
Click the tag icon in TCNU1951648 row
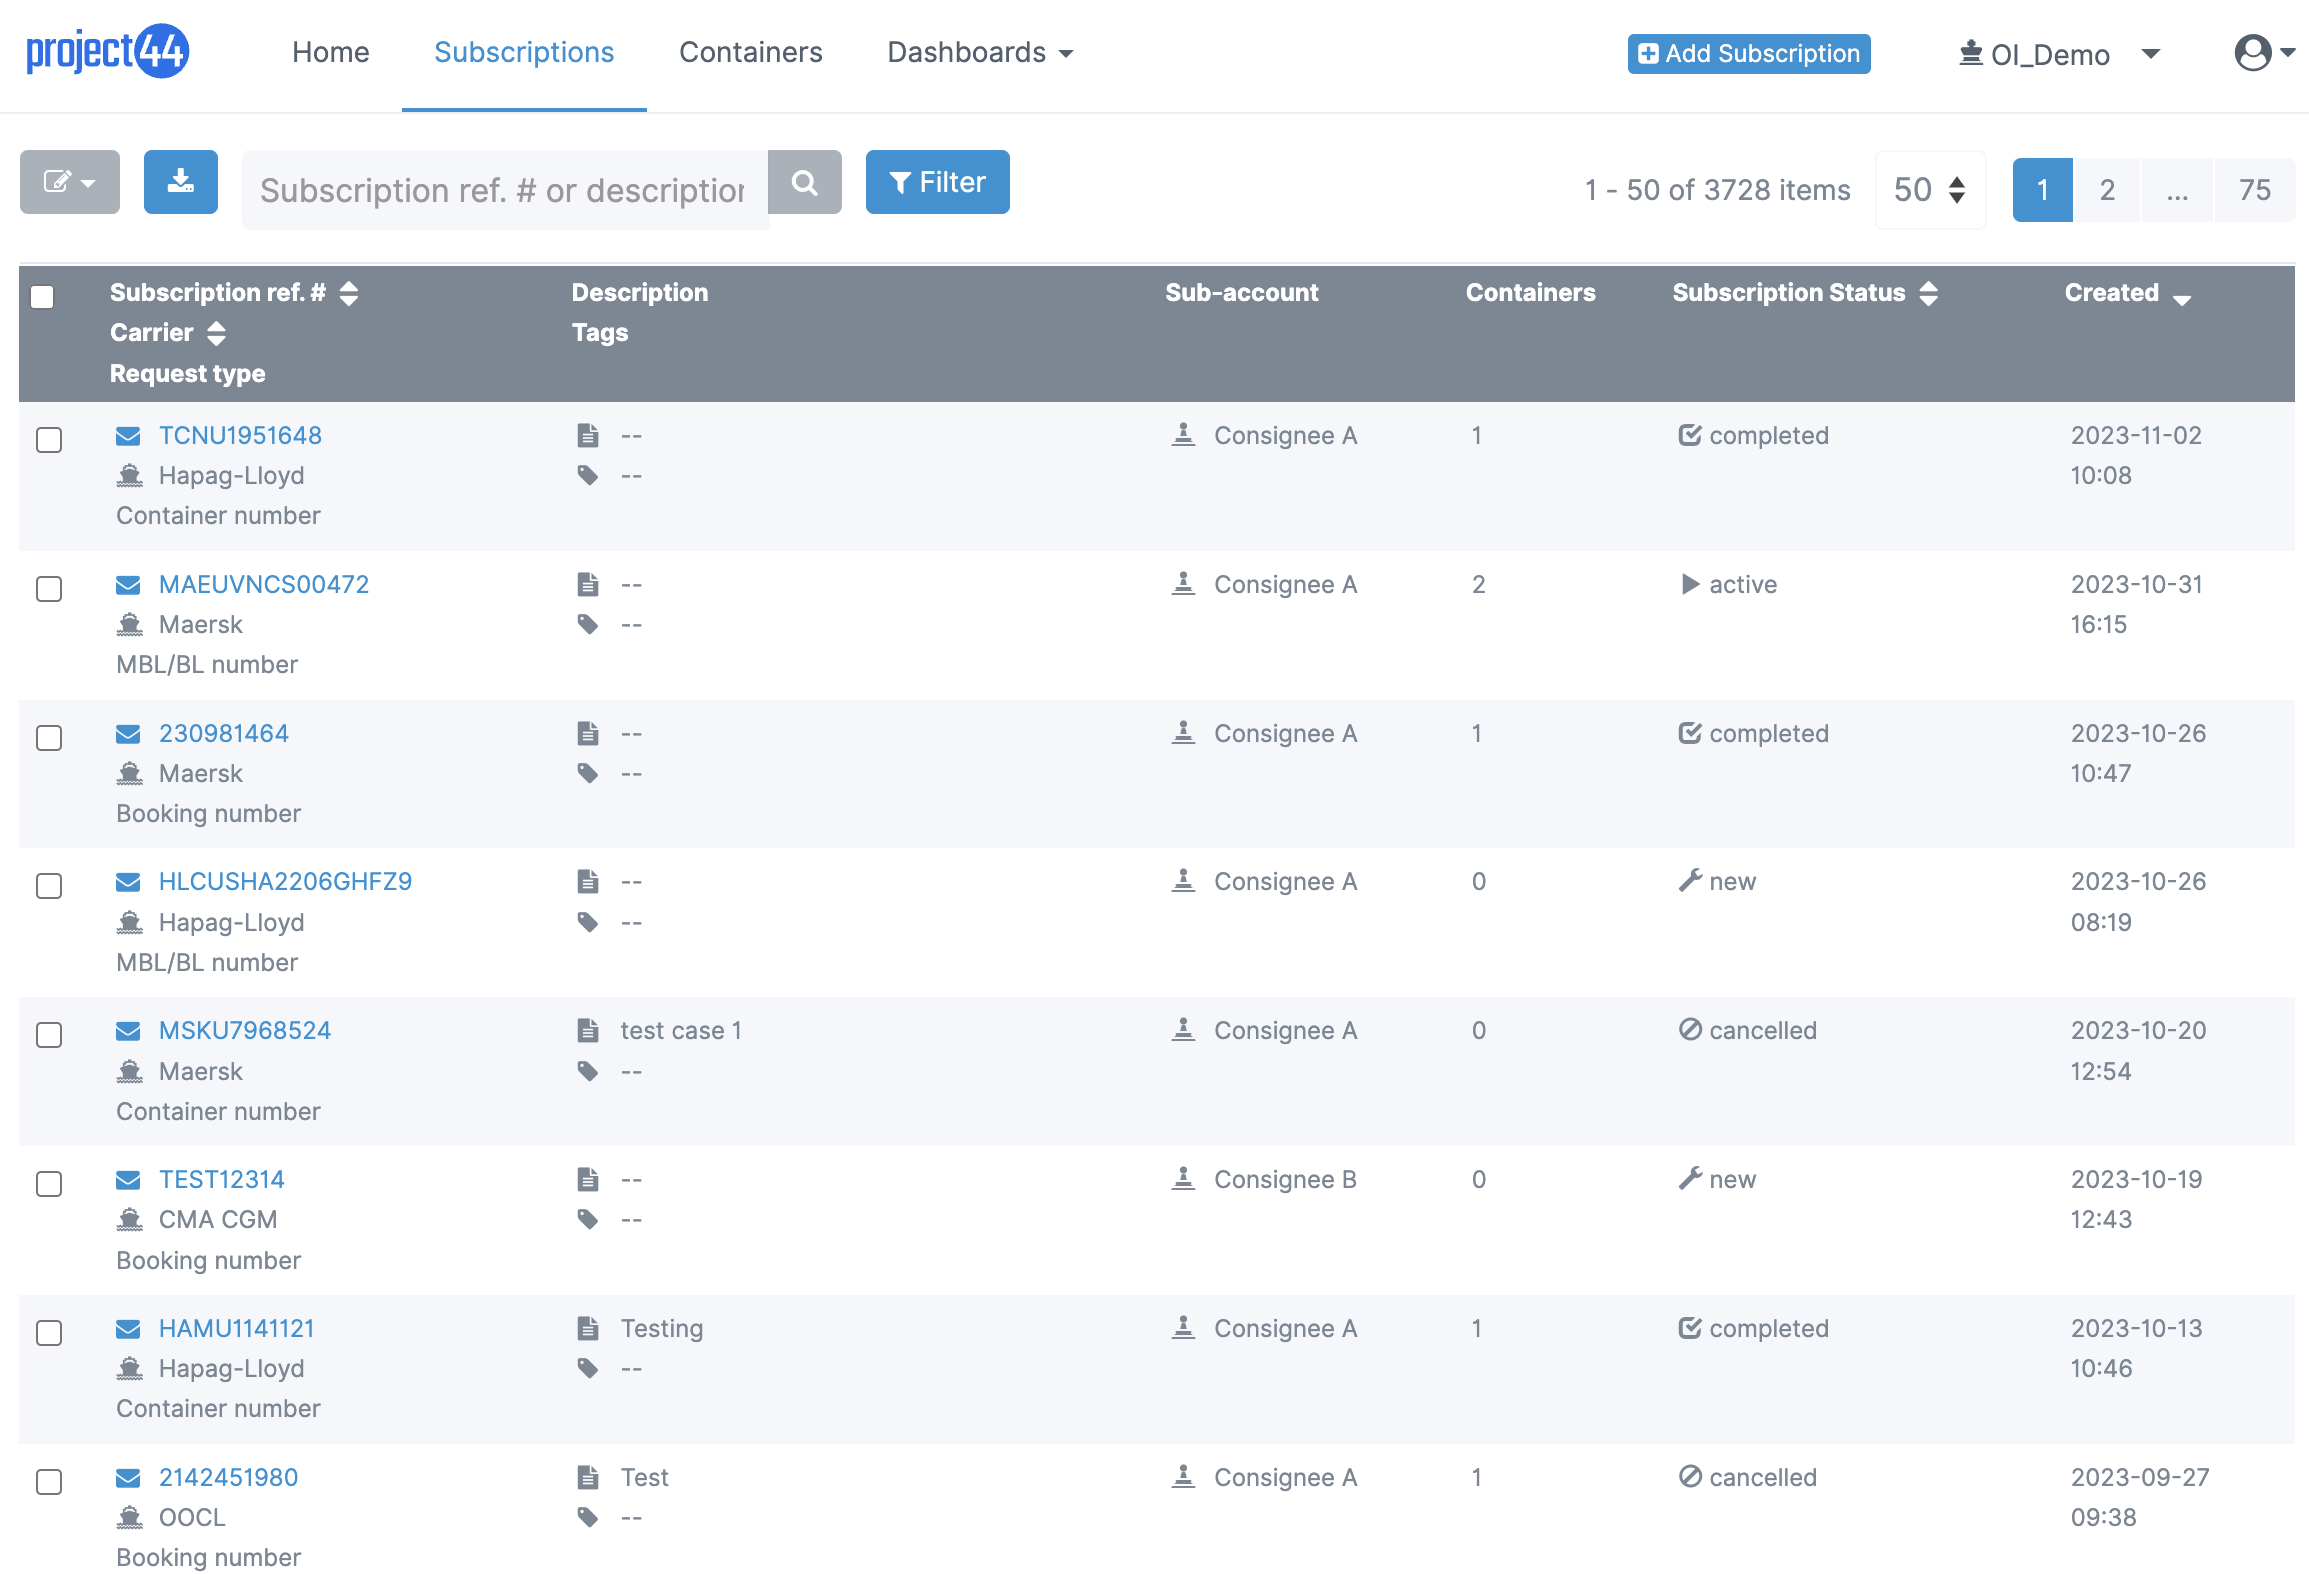coord(588,475)
